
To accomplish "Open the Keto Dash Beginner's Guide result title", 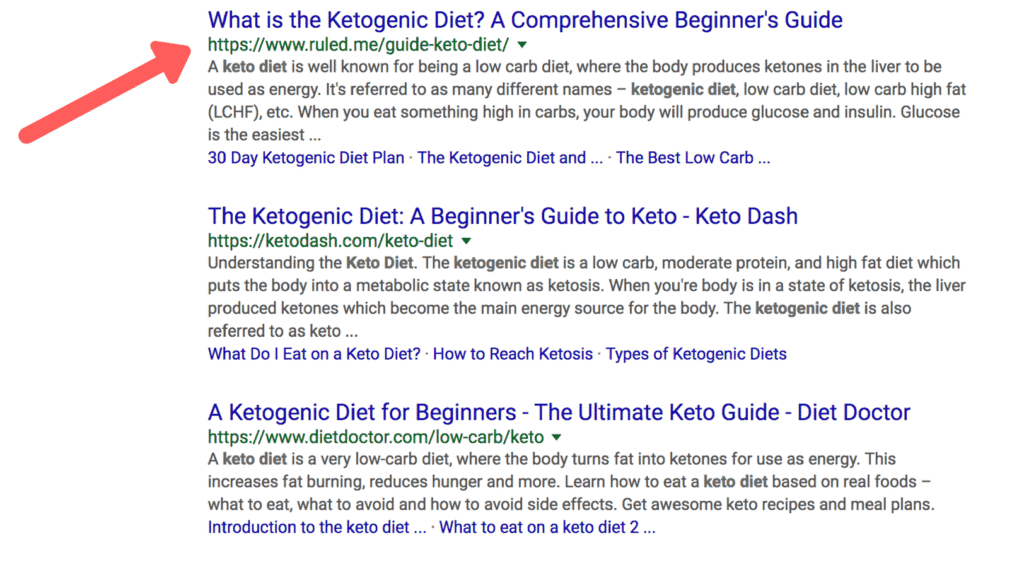I will pos(502,216).
